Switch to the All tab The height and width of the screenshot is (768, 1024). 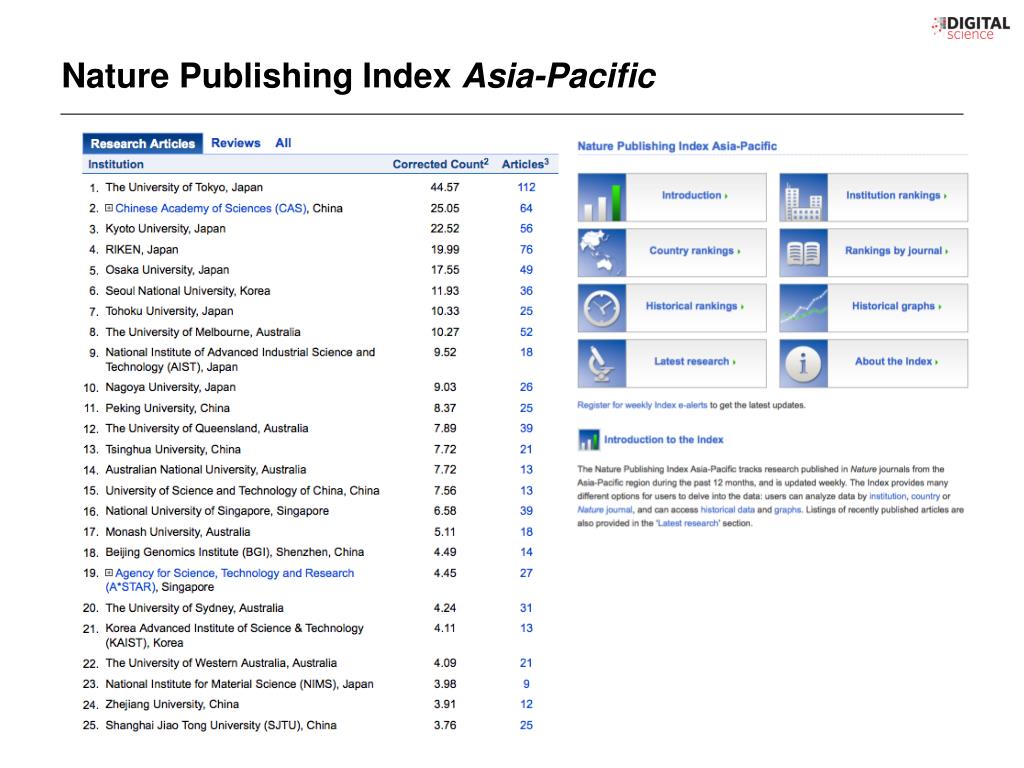coord(283,143)
